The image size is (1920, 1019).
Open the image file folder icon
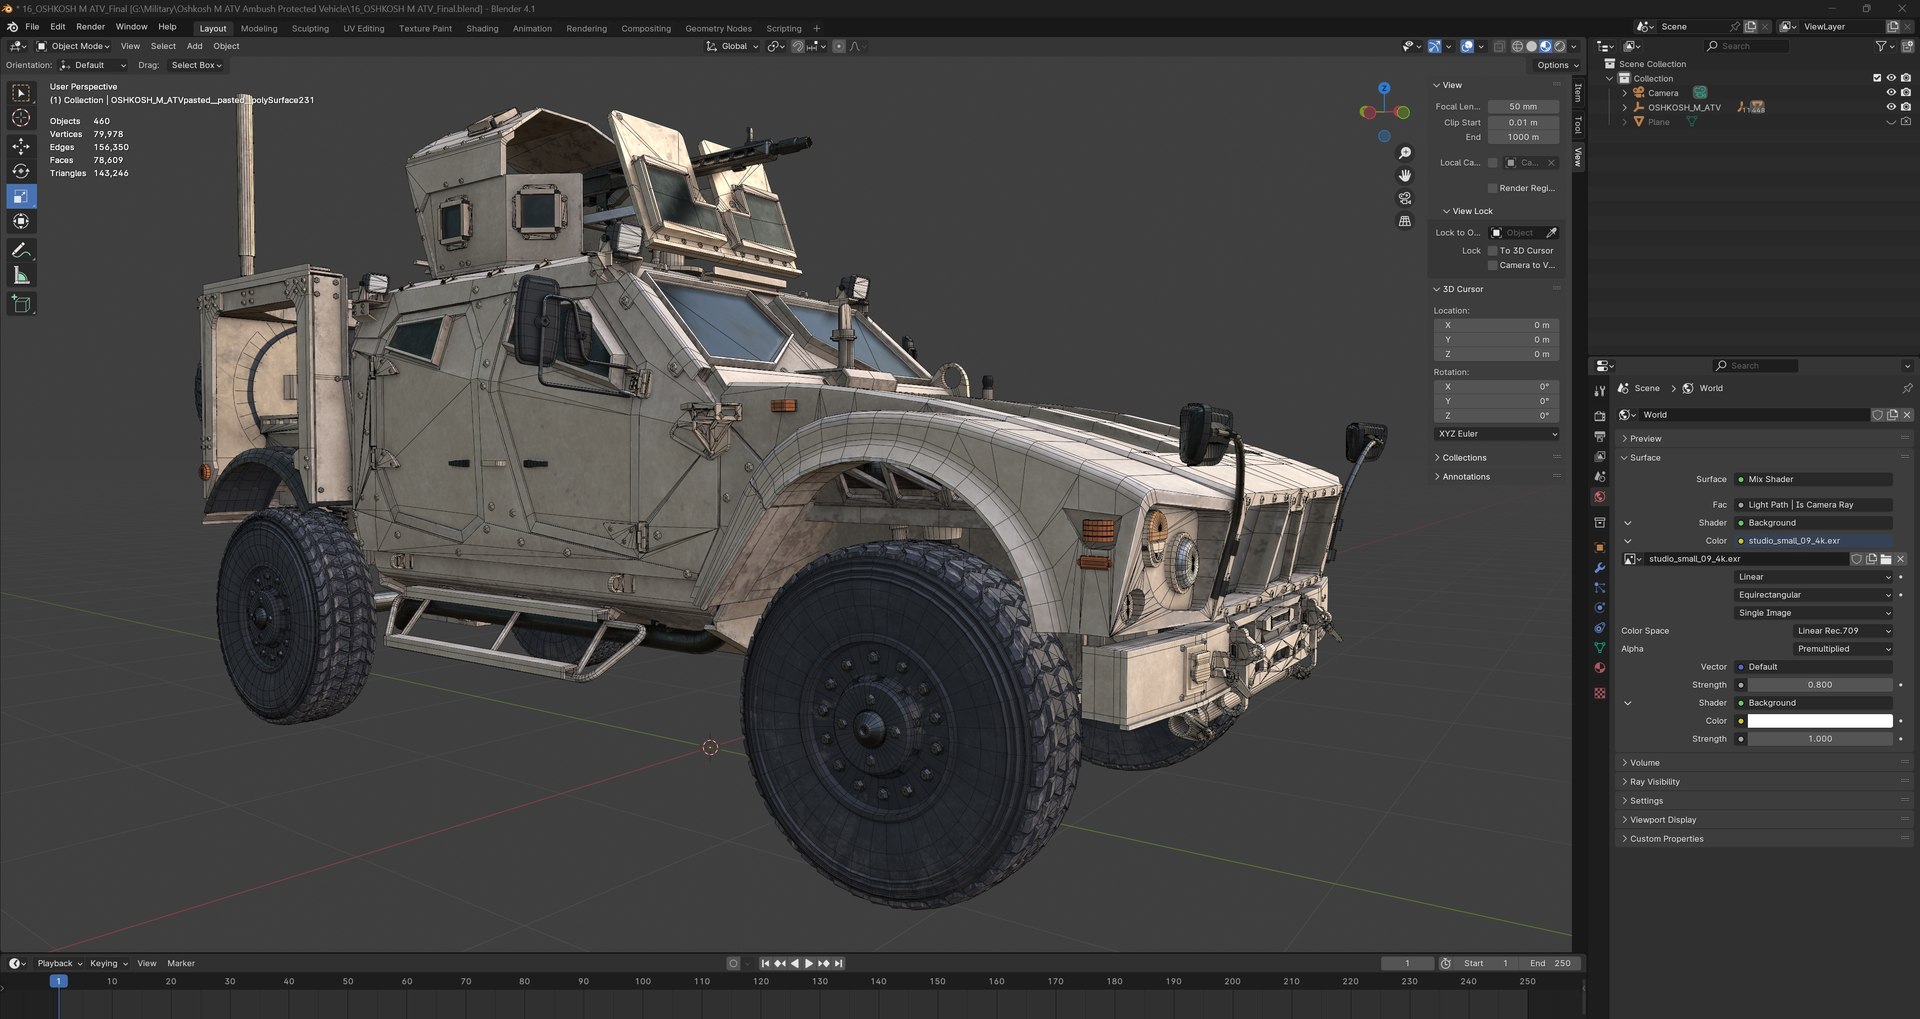tap(1886, 559)
